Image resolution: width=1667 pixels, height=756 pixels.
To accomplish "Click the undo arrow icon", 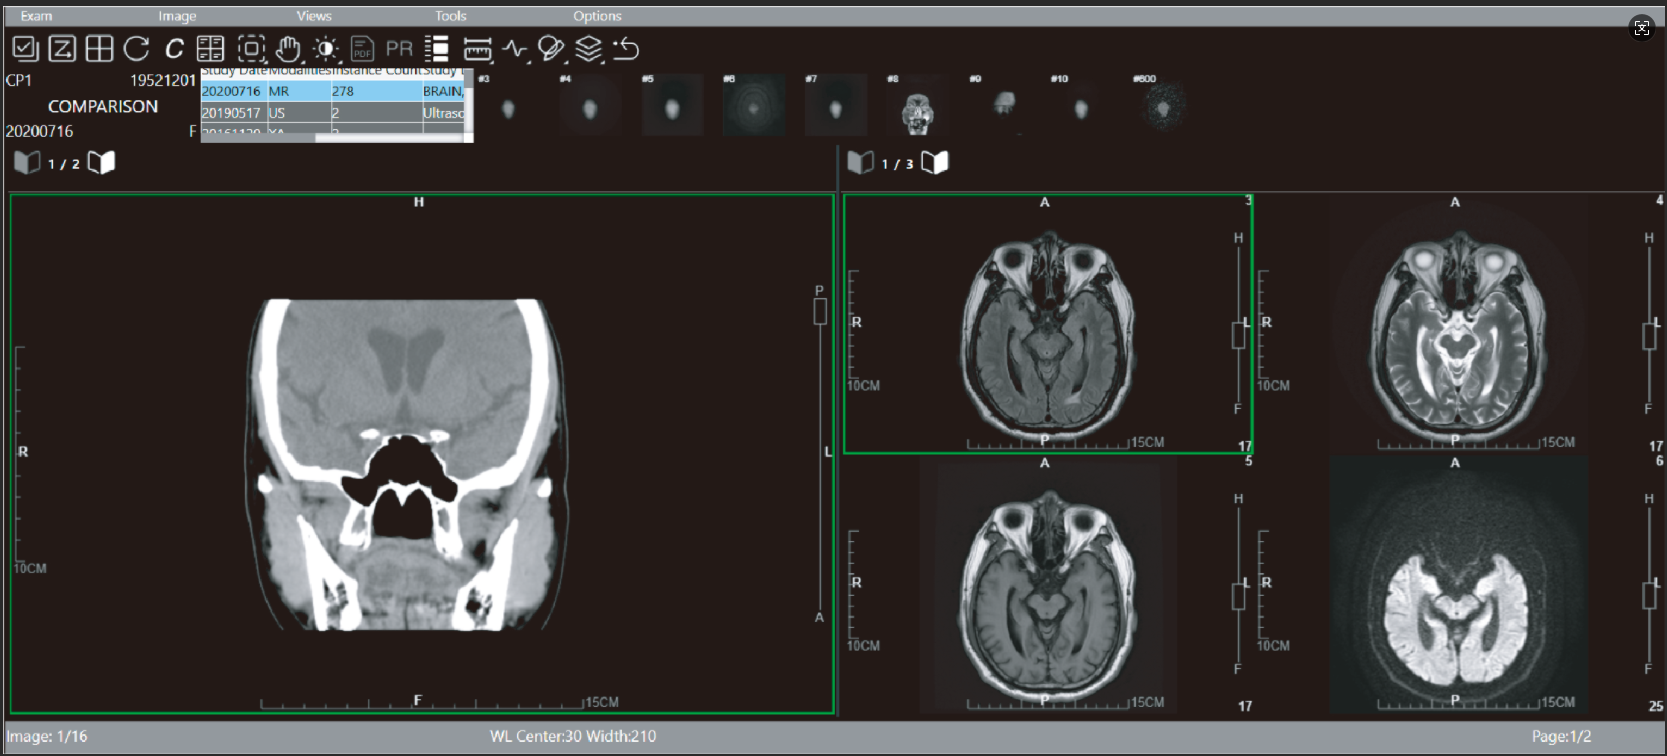I will click(626, 48).
